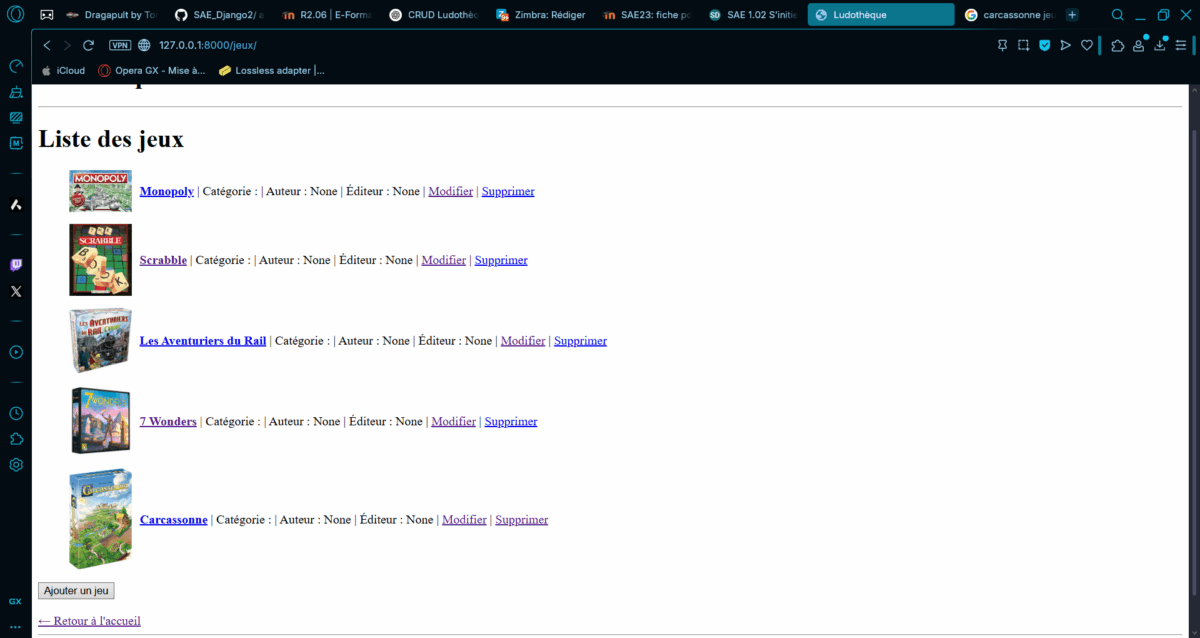Switch to the carcassonne jeu Google tab
This screenshot has width=1200, height=638.
point(1010,15)
